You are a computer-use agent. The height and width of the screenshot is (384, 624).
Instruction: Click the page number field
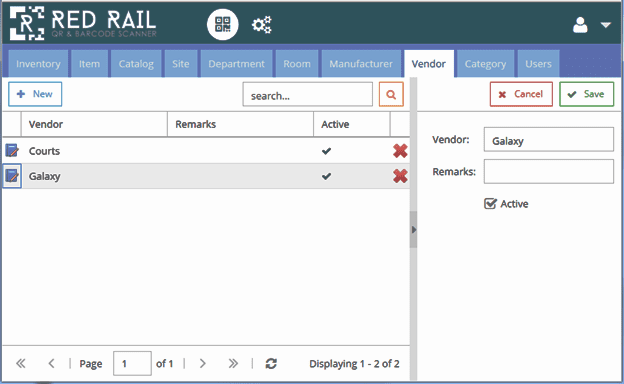pyautogui.click(x=132, y=363)
